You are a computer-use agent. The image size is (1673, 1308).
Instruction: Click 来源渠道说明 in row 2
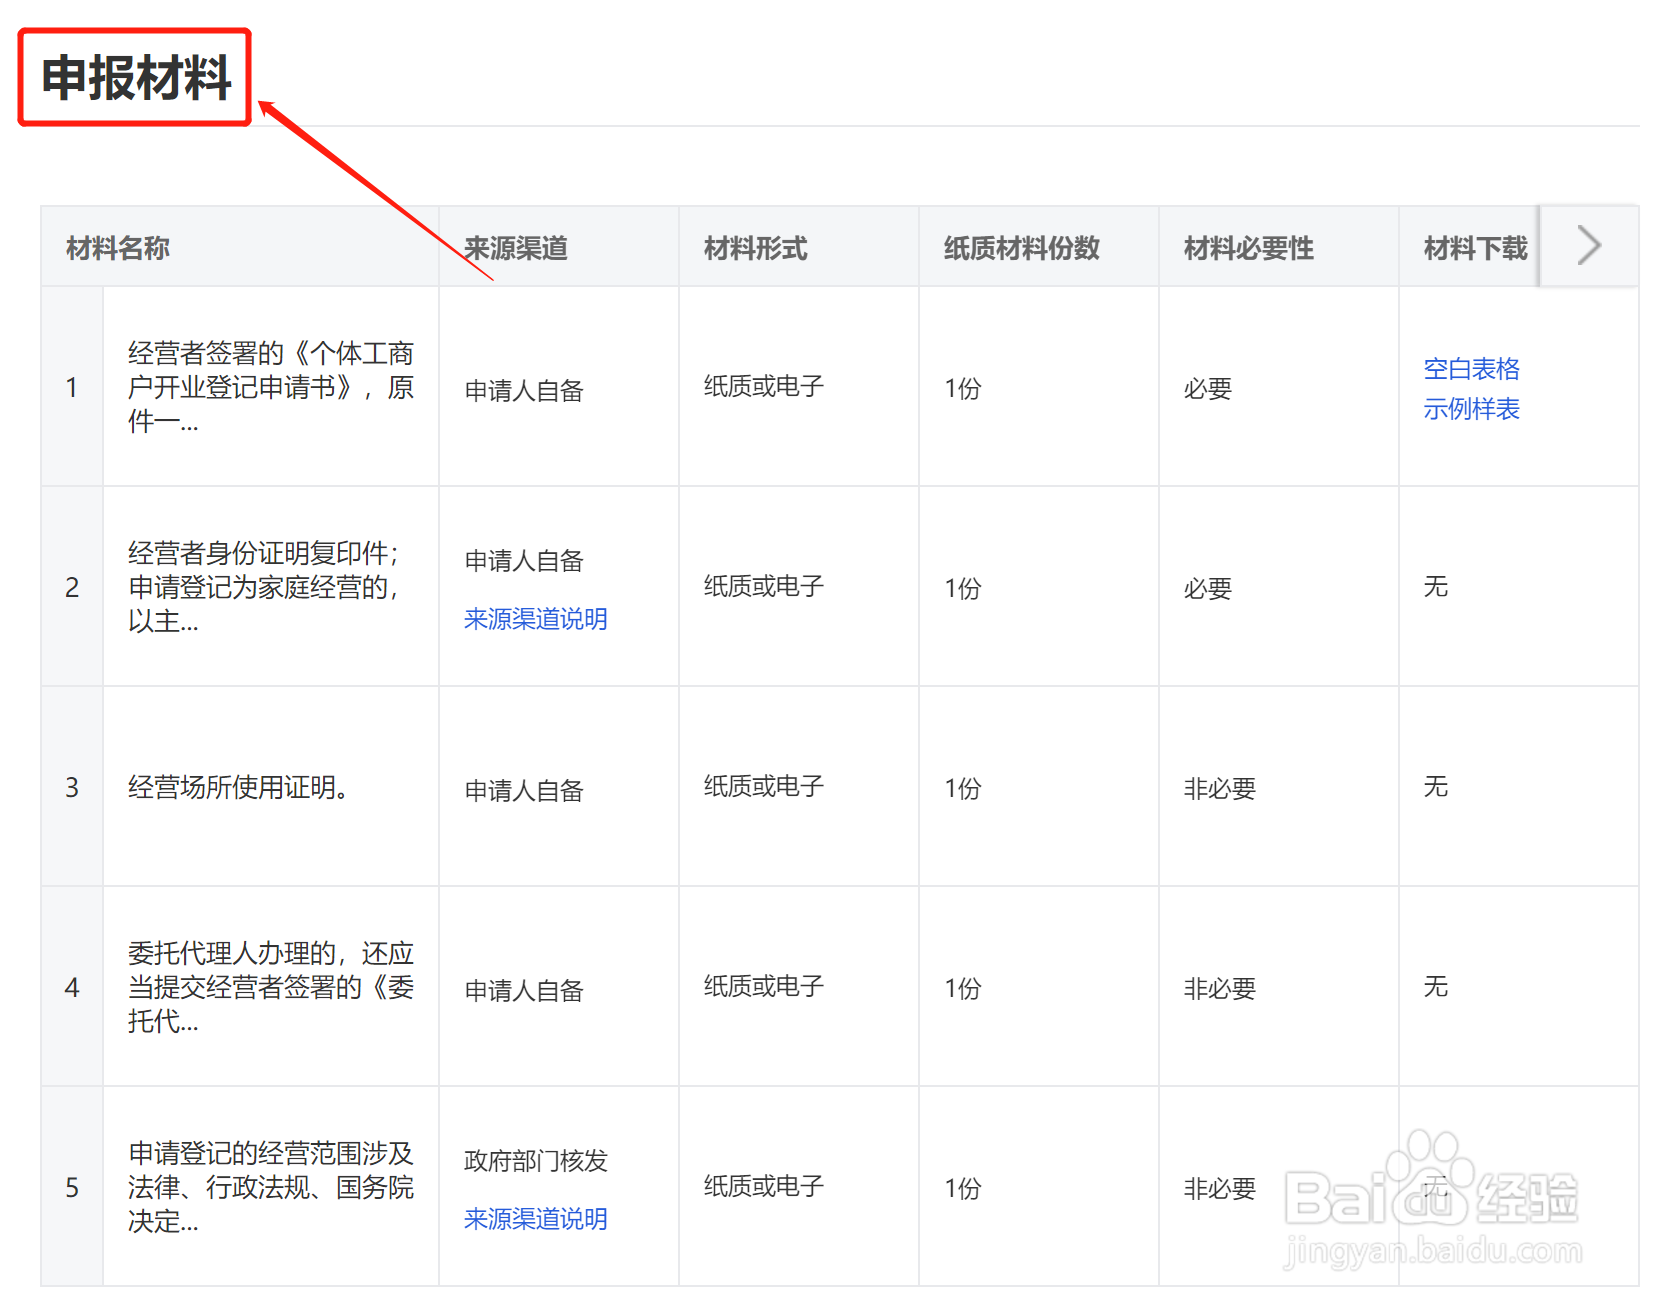[535, 619]
